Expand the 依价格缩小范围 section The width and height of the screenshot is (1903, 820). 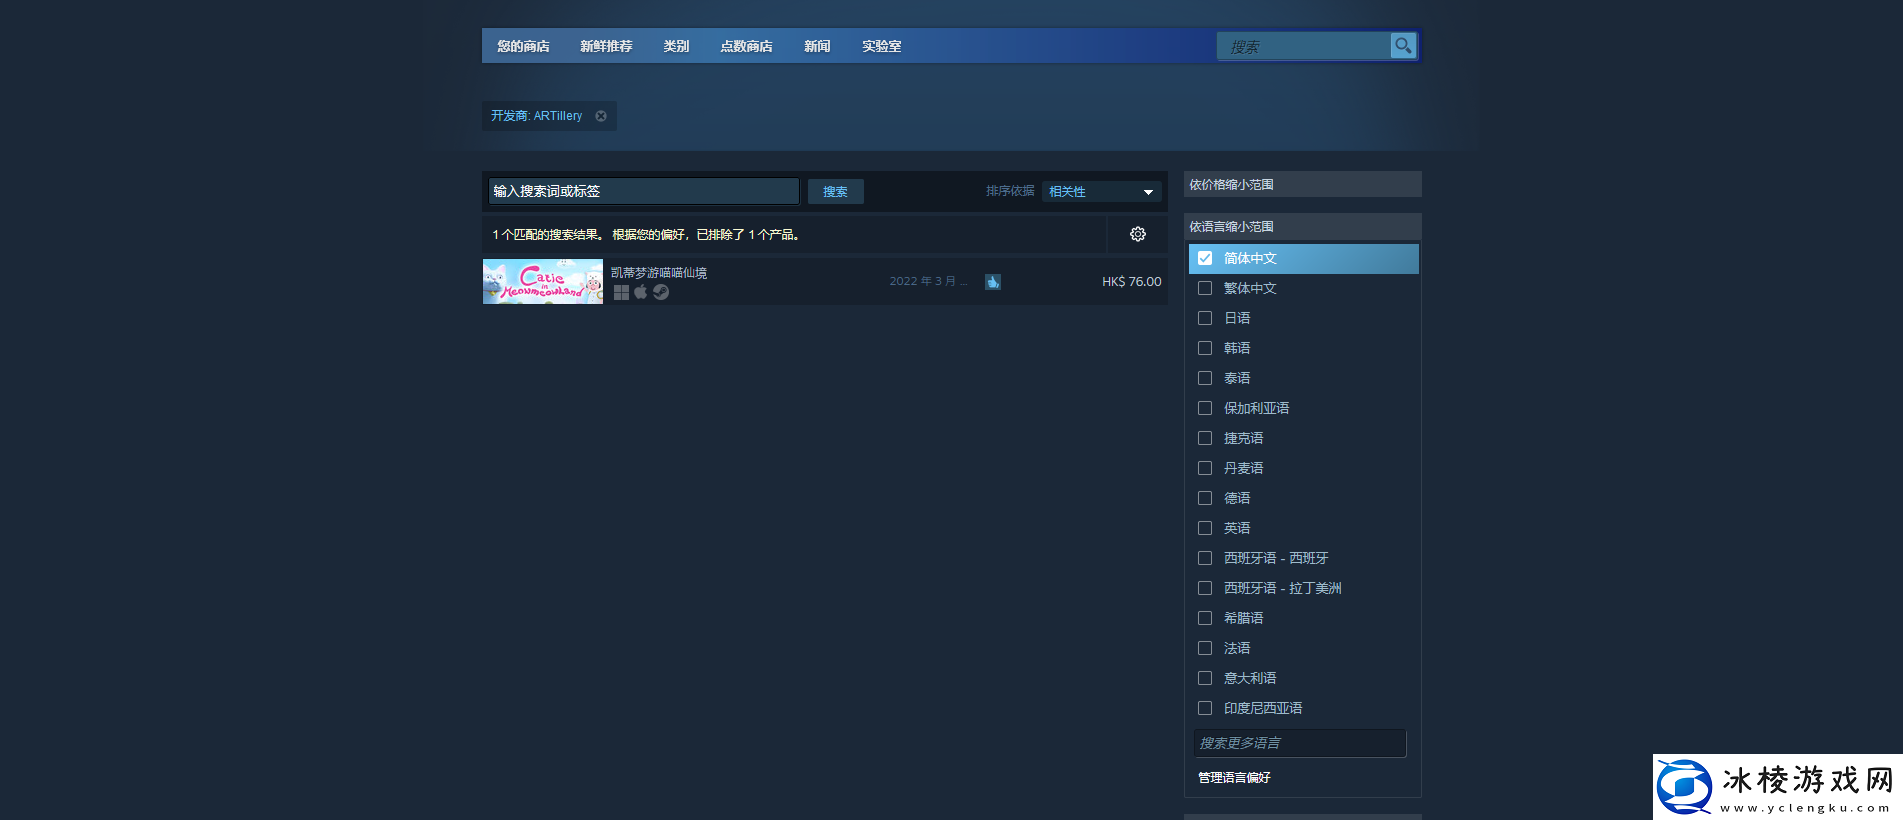point(1302,184)
